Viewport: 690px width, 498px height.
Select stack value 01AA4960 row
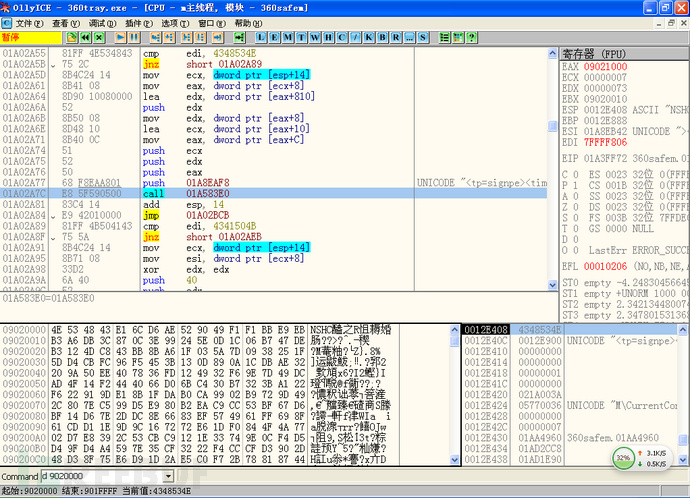(x=570, y=438)
